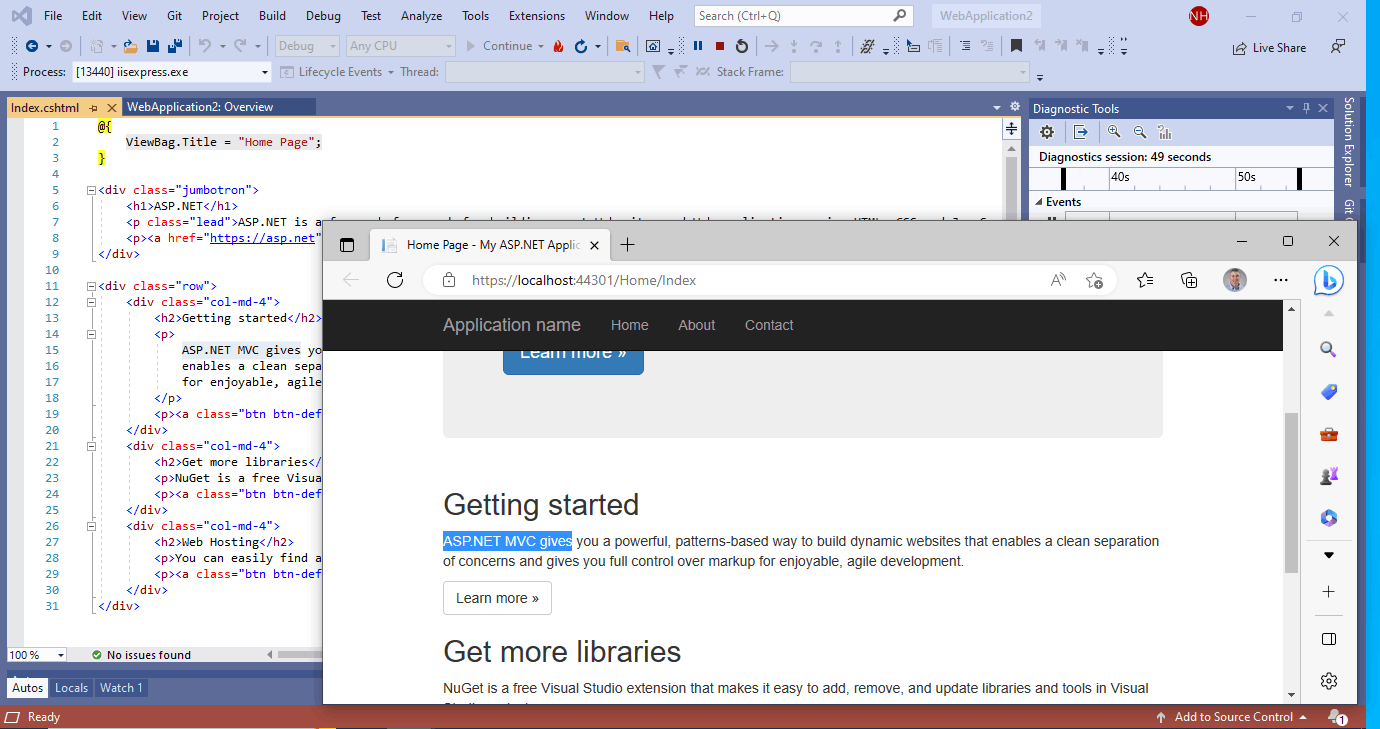
Task: Pause debugging with the Break All icon
Action: pyautogui.click(x=698, y=46)
